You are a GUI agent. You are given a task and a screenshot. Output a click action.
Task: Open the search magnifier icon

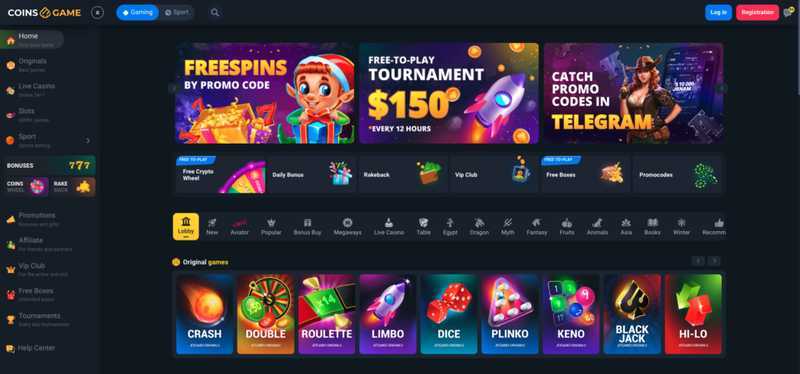(x=215, y=13)
